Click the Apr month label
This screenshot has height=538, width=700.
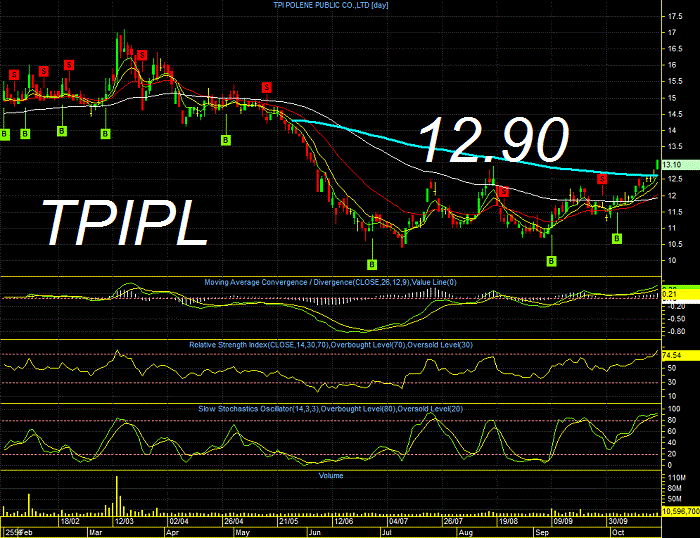[172, 533]
